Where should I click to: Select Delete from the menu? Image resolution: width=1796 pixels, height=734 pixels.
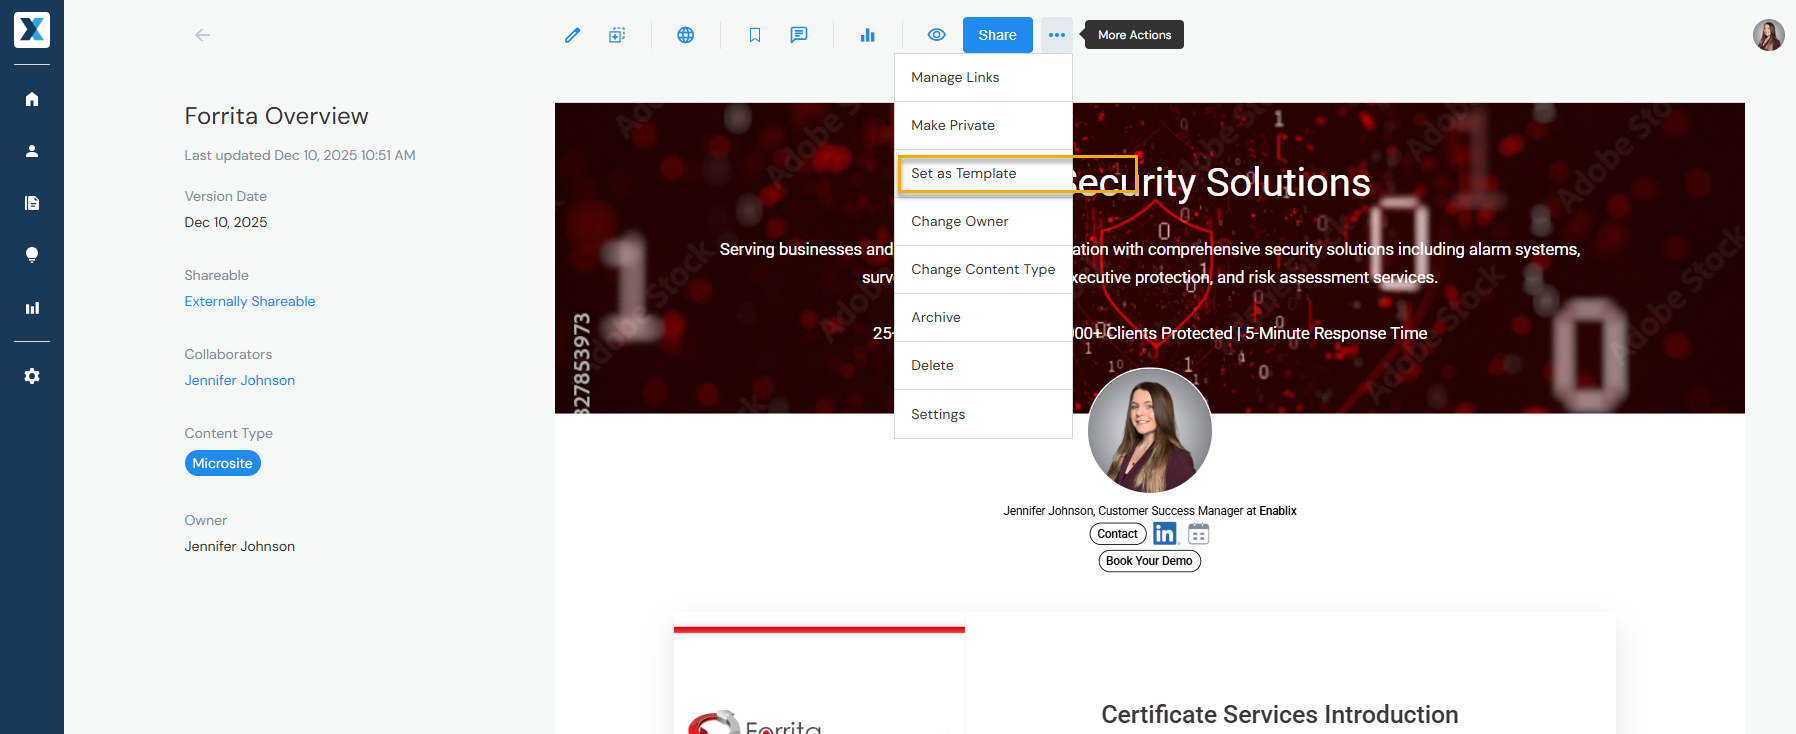click(x=983, y=365)
